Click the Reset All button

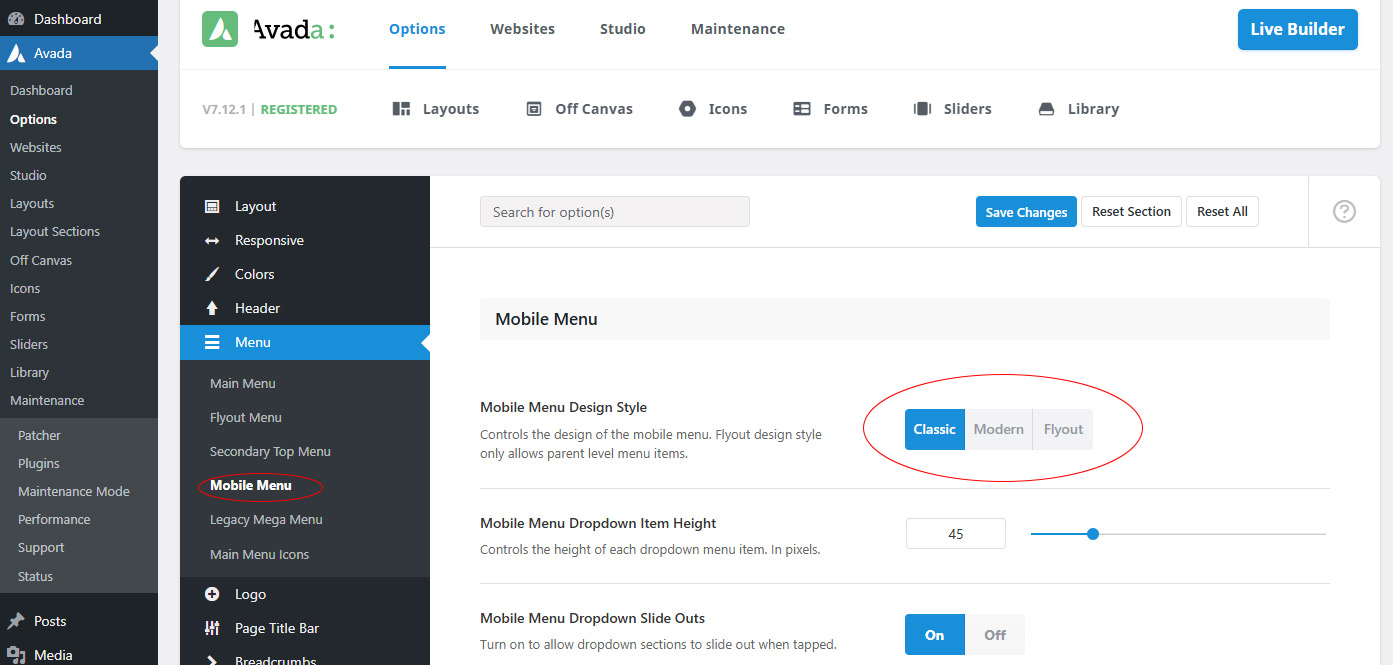click(x=1222, y=211)
